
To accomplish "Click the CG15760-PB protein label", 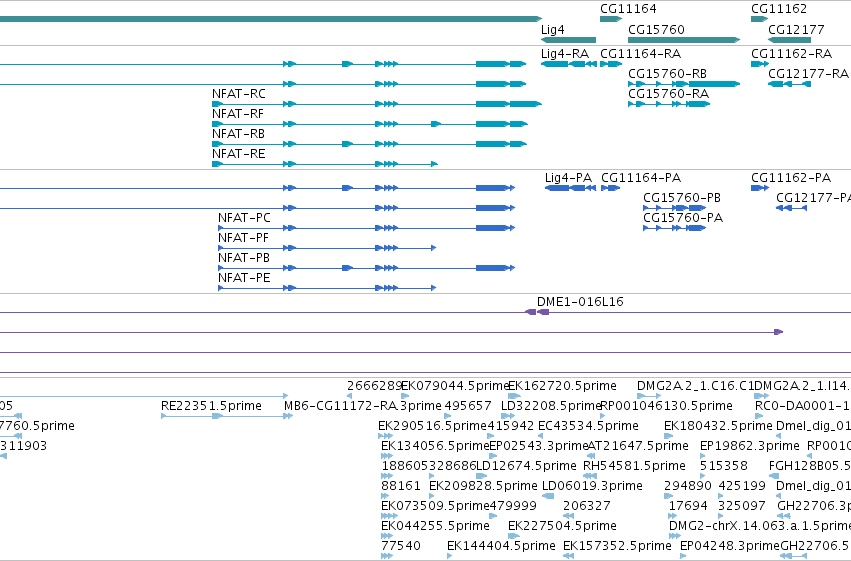I will [682, 198].
